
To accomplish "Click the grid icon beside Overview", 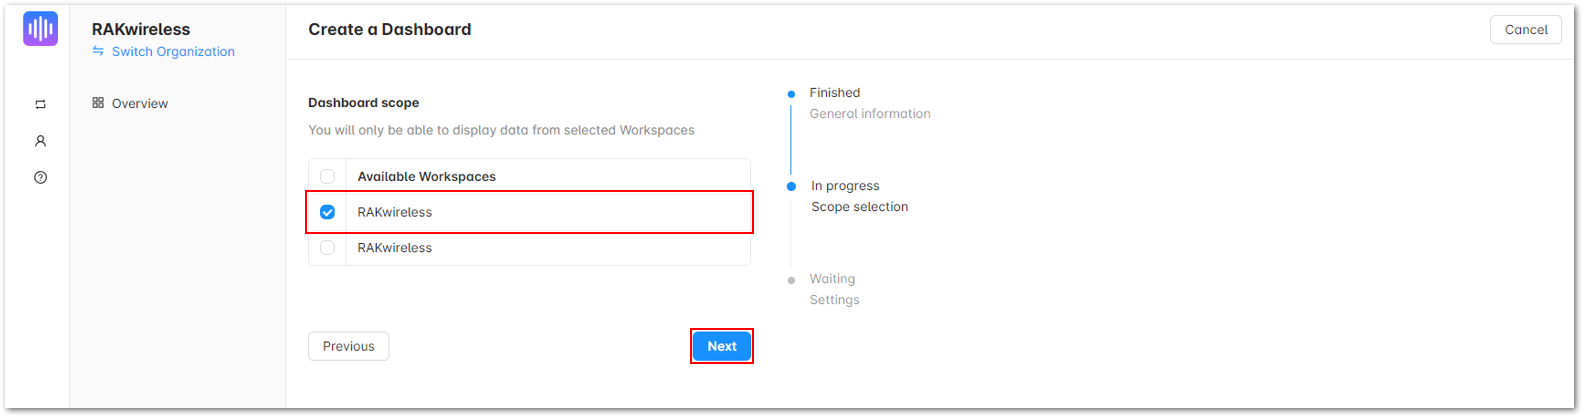I will (x=98, y=103).
